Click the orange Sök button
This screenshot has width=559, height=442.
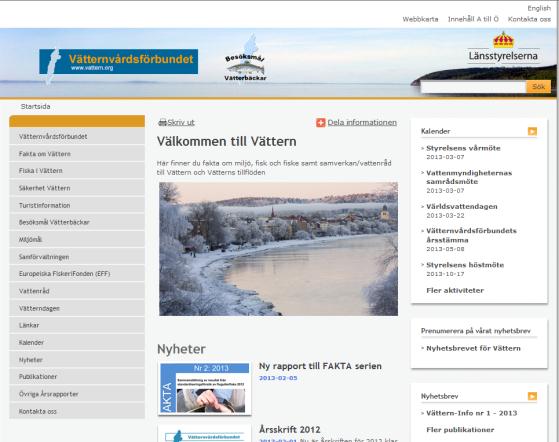pos(538,87)
